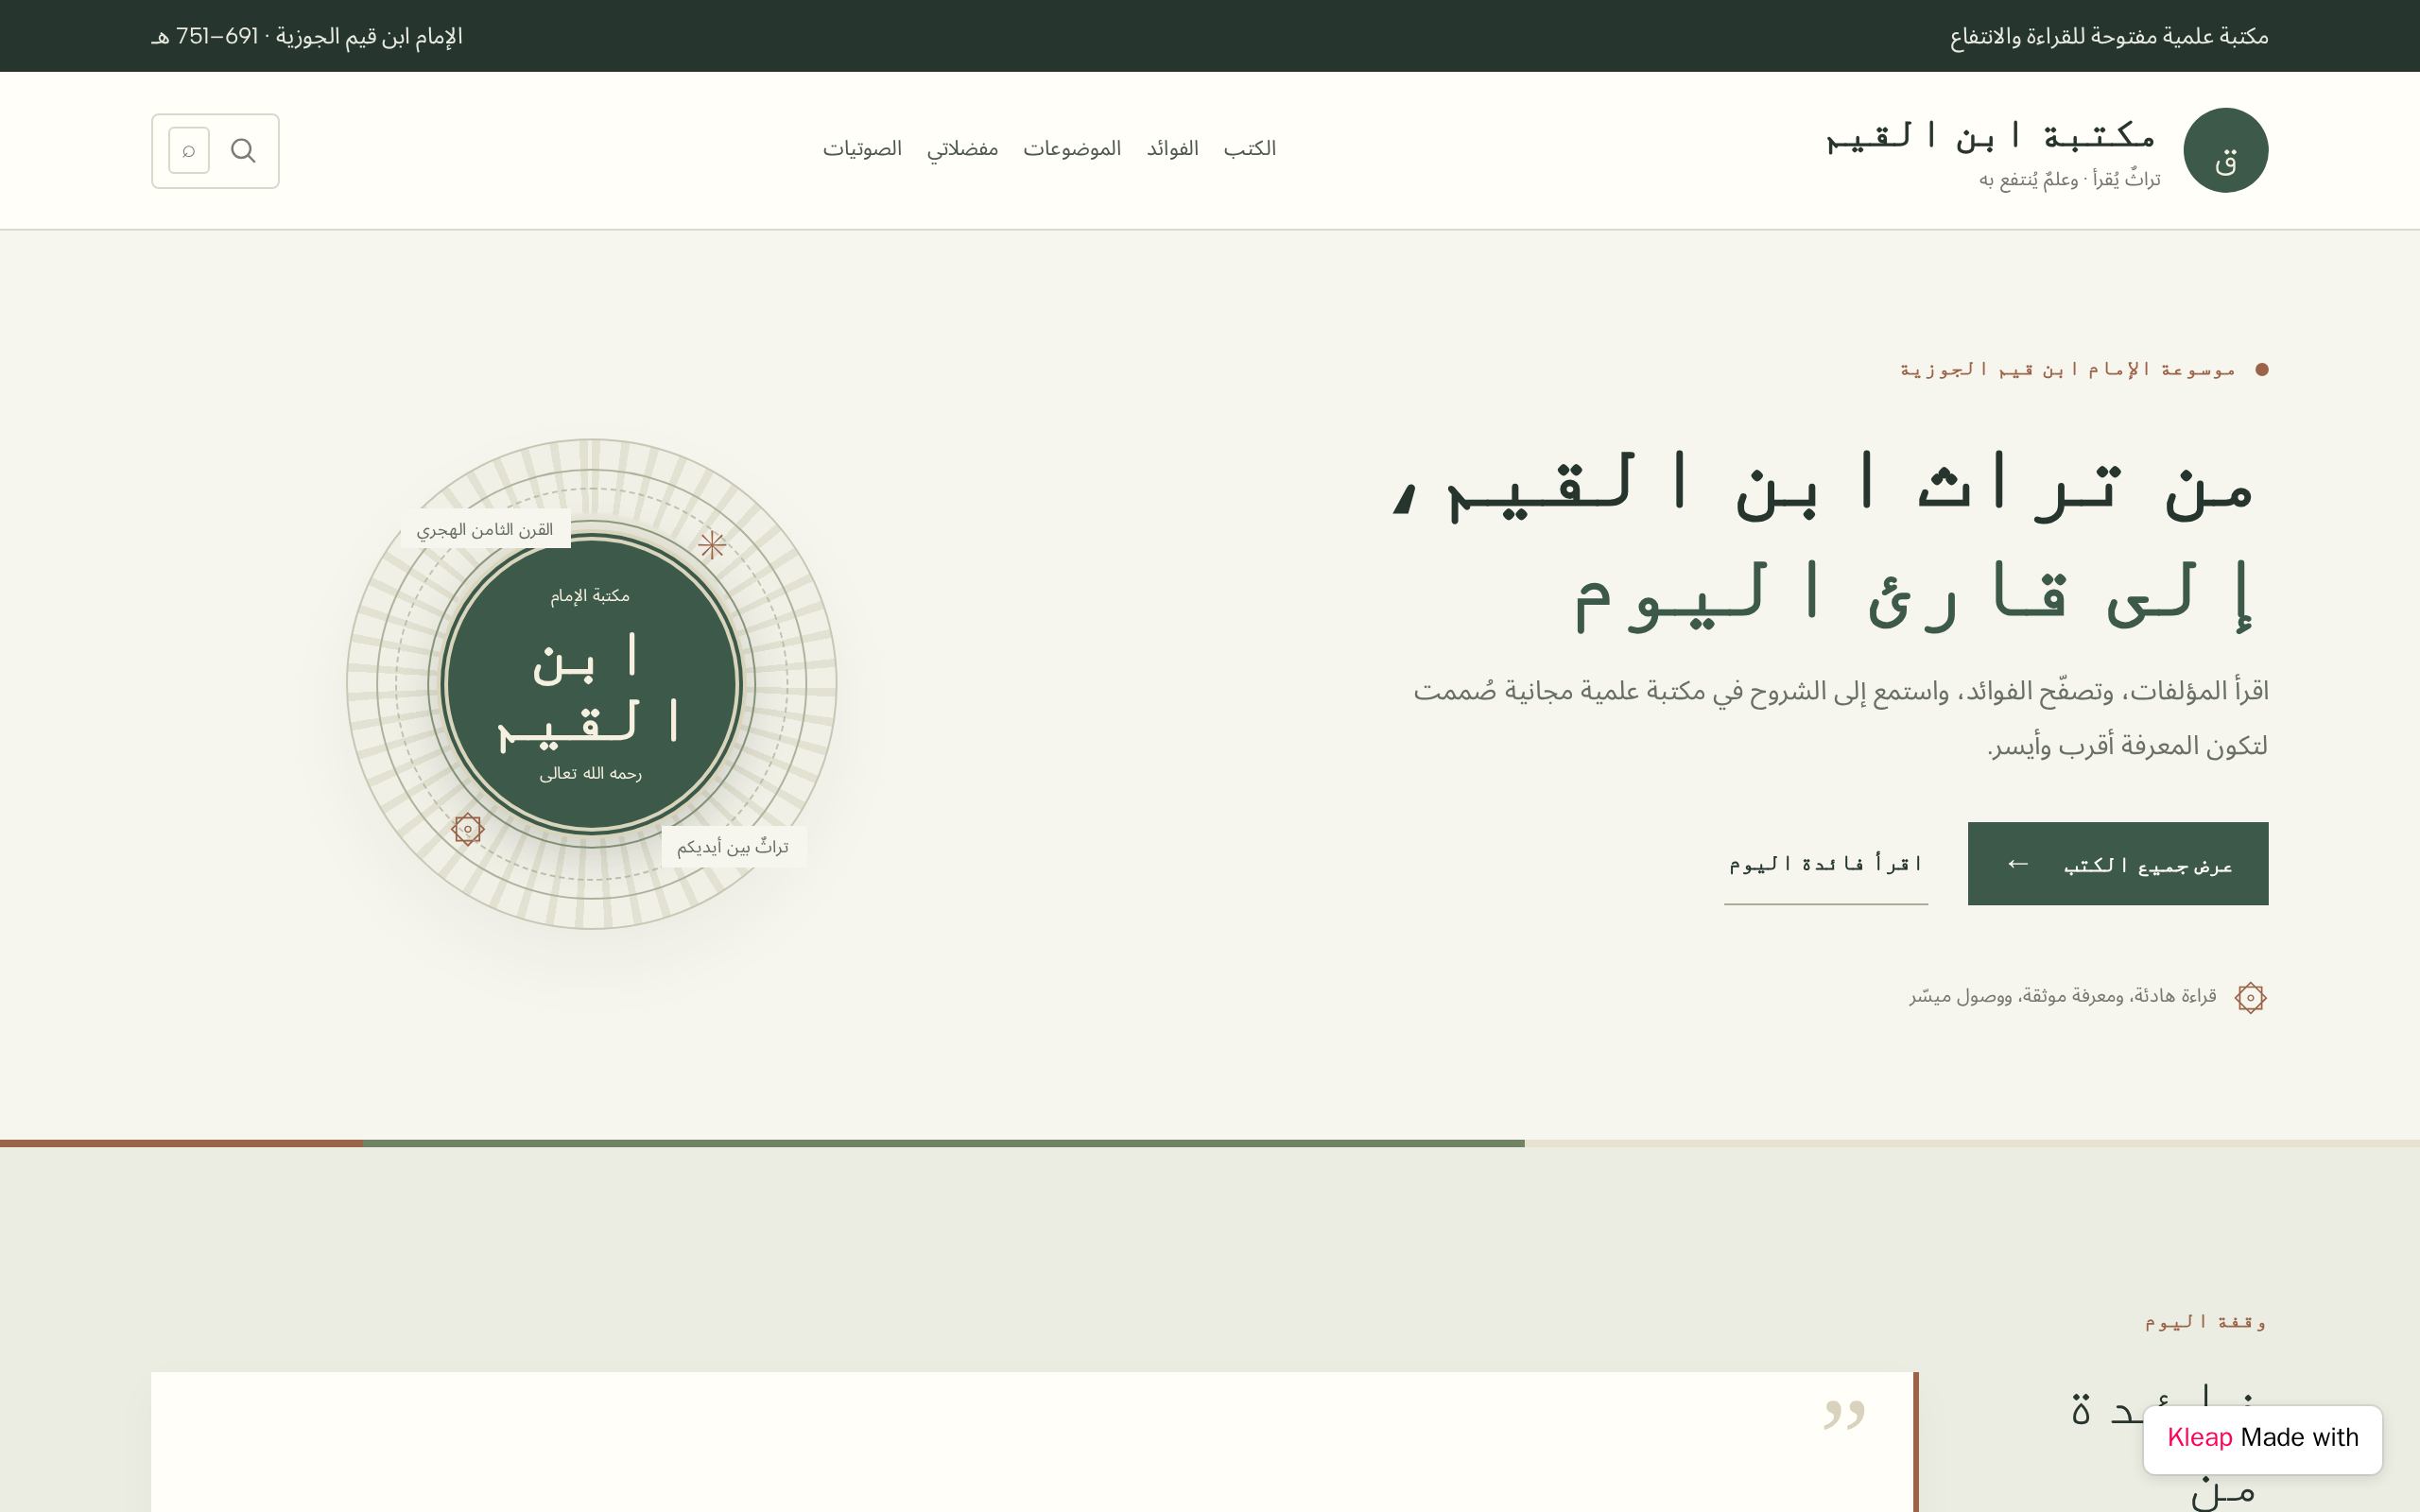Click the تراثٌ بين أيديكم label
This screenshot has height=1512, width=2420.
[733, 847]
